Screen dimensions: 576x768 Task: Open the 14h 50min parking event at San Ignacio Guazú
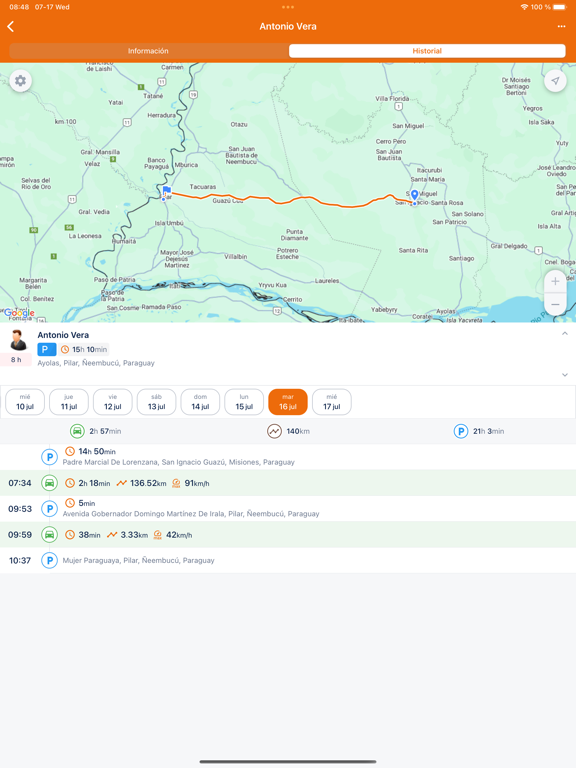tap(288, 457)
